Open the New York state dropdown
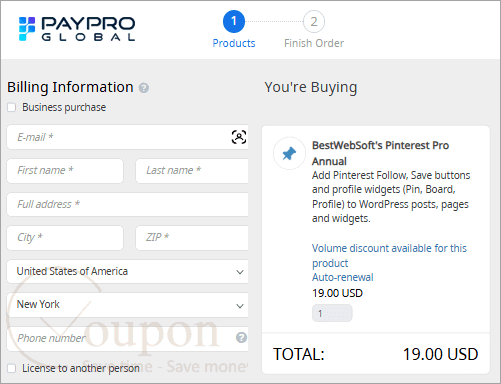Viewport: 501px width, 384px height. point(127,305)
